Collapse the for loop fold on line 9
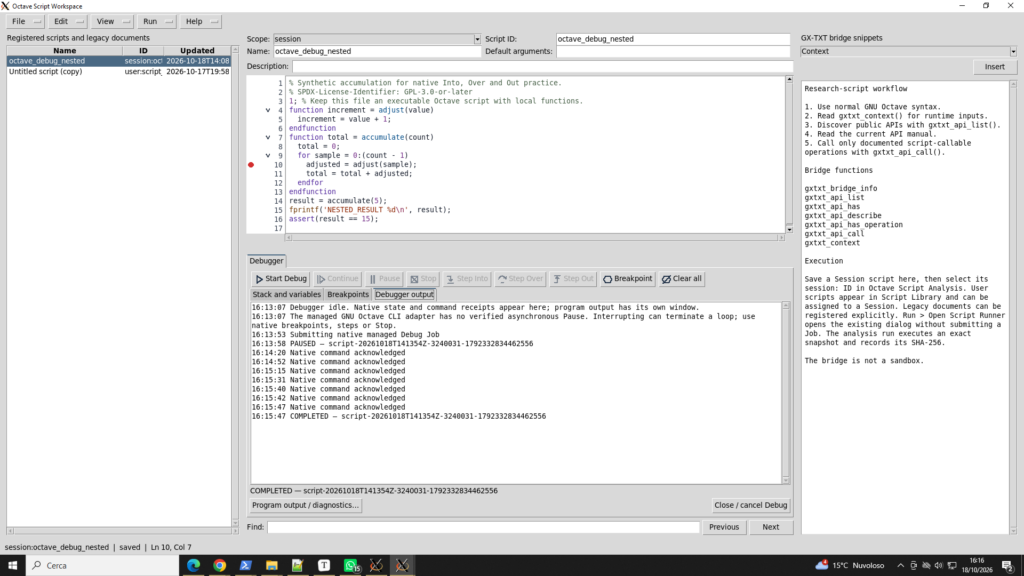This screenshot has width=1024, height=576. (268, 155)
